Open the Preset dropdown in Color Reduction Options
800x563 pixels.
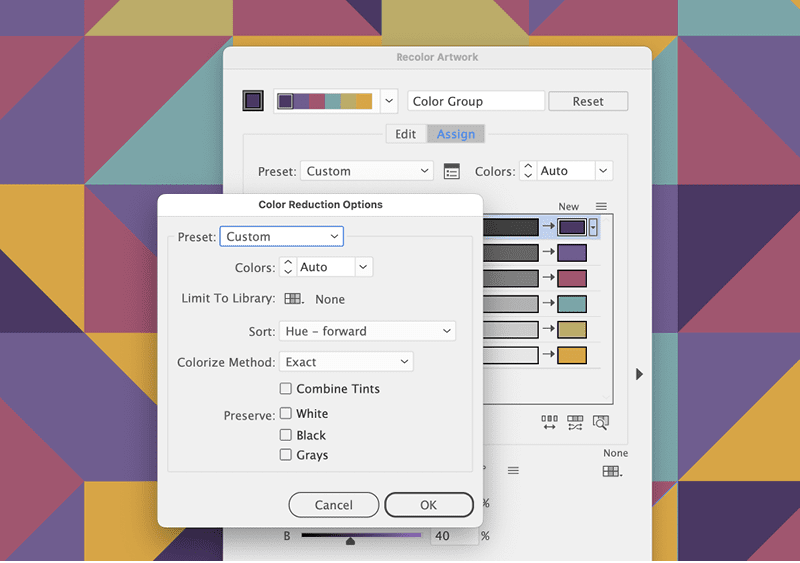coord(282,236)
